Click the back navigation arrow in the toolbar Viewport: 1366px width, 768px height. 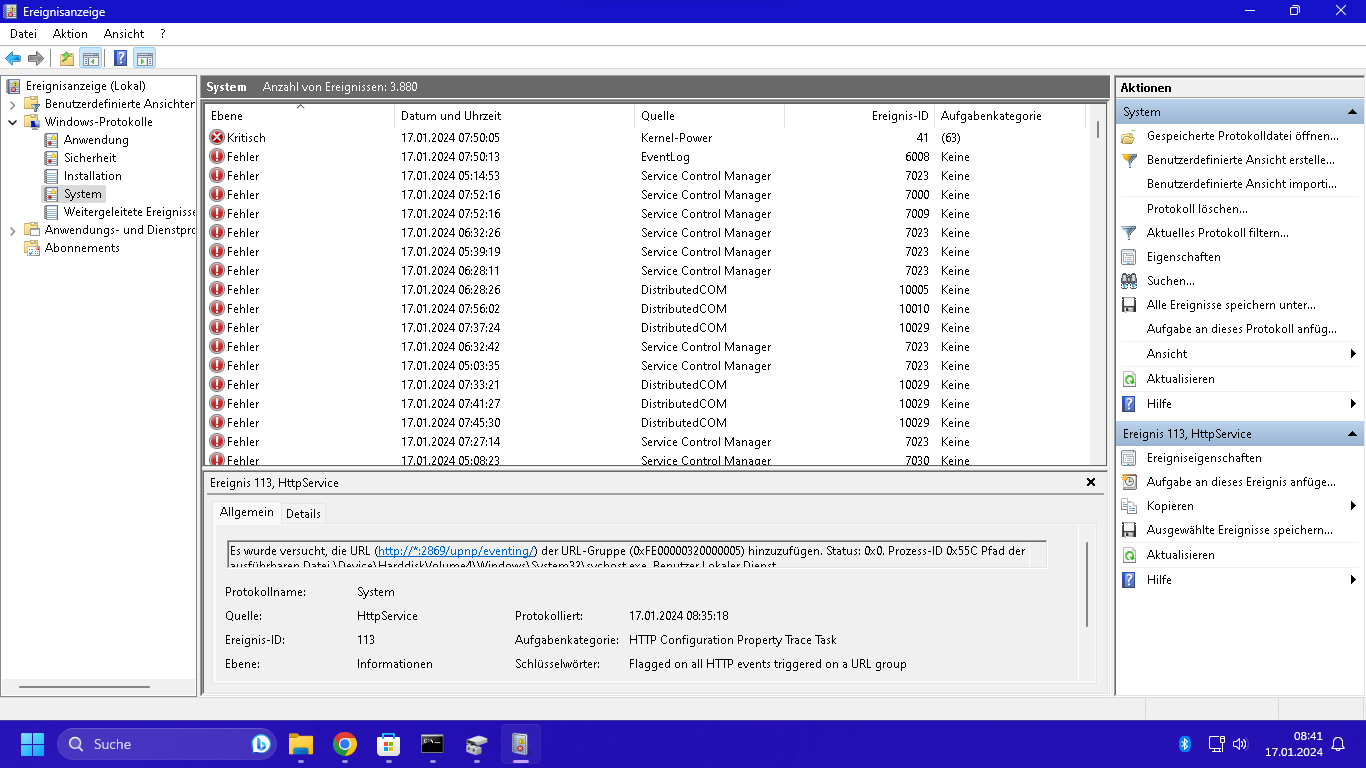point(13,58)
